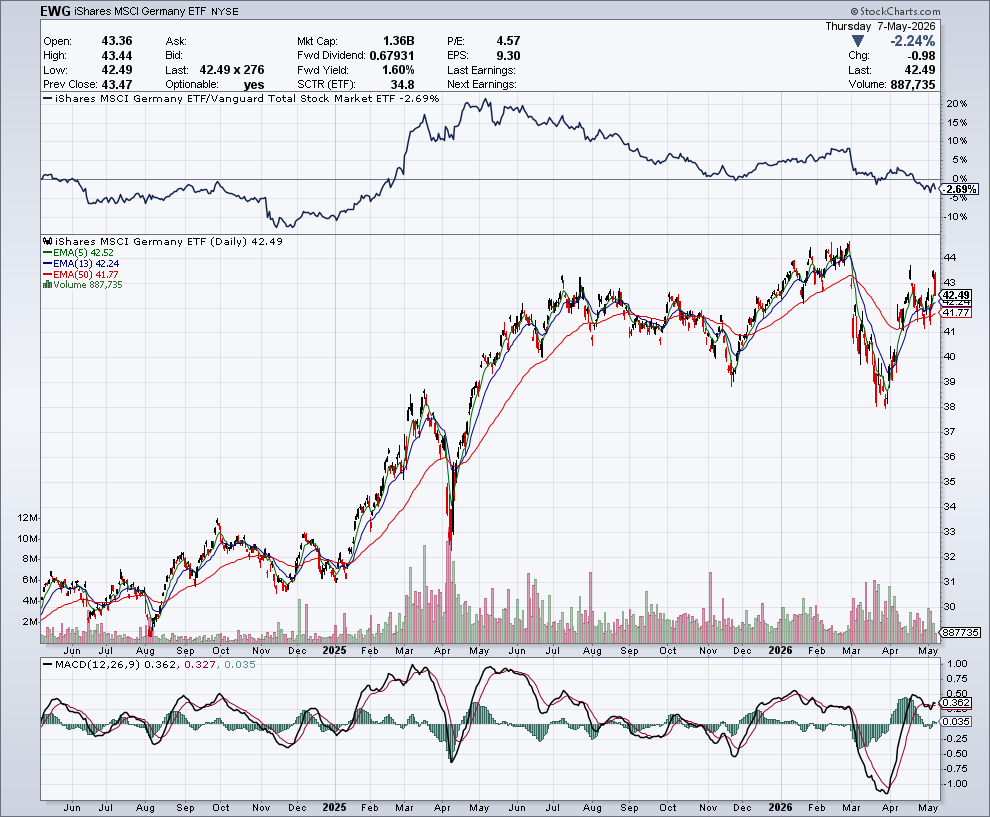990x817 pixels.
Task: Click the Fwd Dividend value 0.67931
Action: pos(392,56)
